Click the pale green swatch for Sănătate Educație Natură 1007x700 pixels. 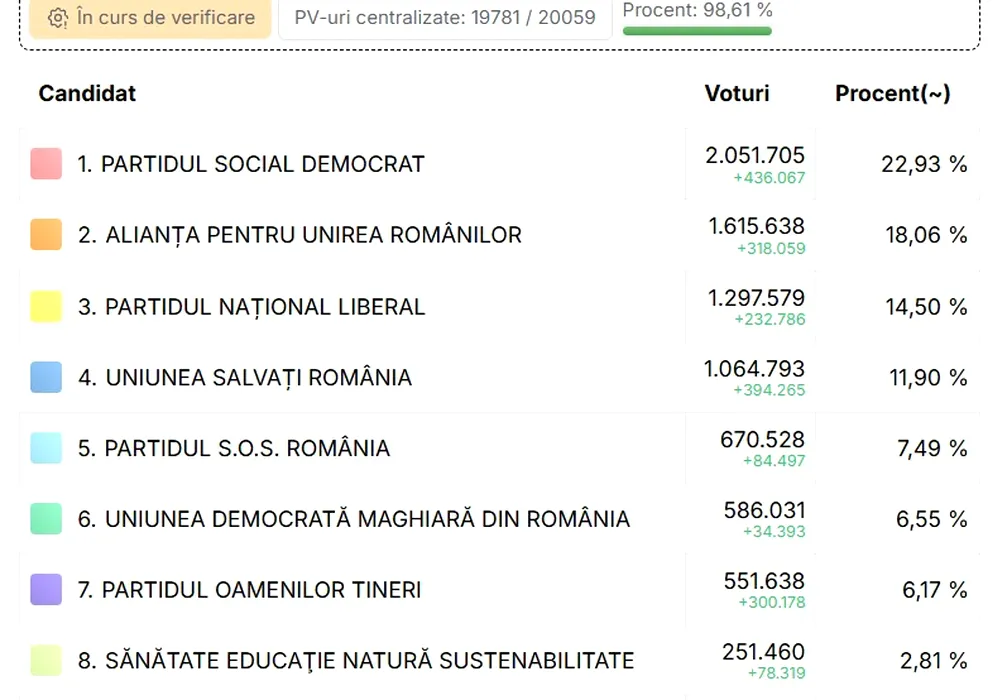click(x=46, y=660)
